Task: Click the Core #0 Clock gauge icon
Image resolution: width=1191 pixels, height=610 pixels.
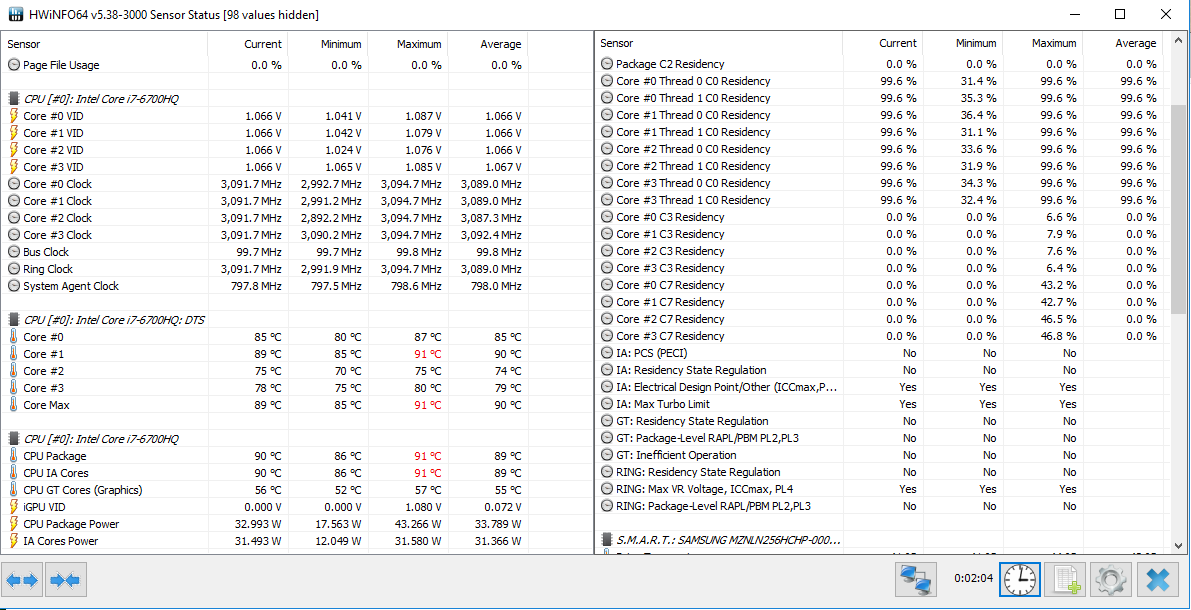Action: click(x=14, y=184)
